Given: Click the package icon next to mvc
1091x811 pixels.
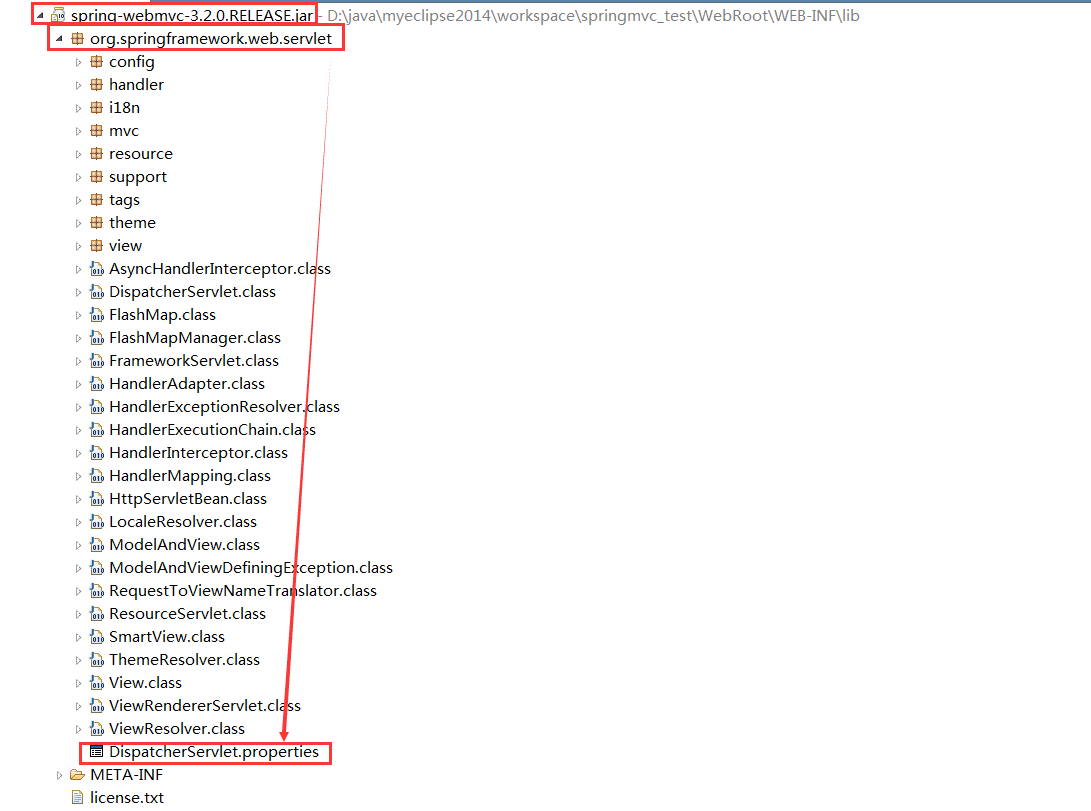Looking at the screenshot, I should [97, 131].
